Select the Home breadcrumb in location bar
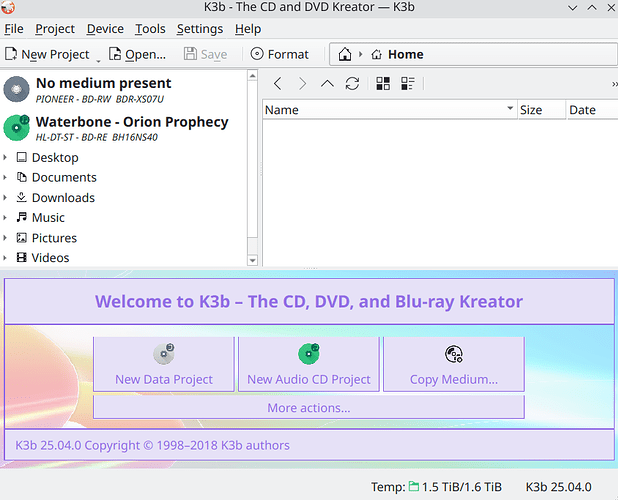The width and height of the screenshot is (618, 500). tap(398, 54)
